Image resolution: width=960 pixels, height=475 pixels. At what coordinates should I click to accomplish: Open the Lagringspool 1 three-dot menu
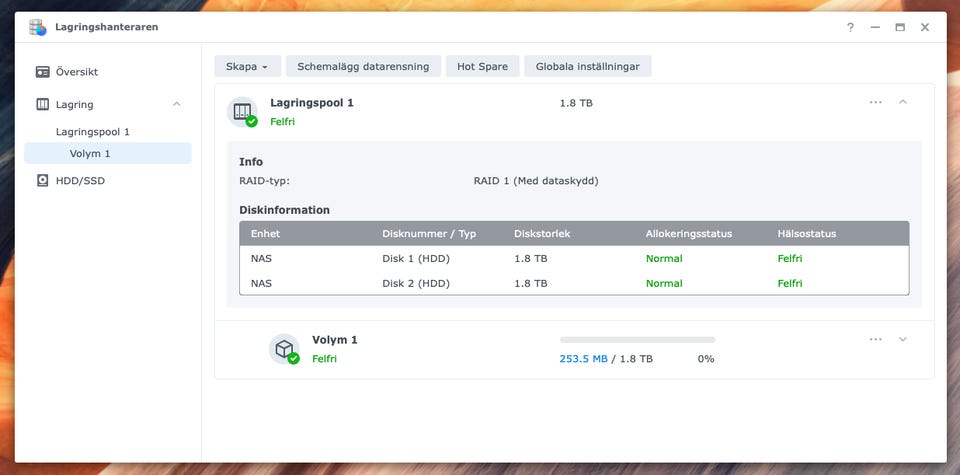point(876,102)
